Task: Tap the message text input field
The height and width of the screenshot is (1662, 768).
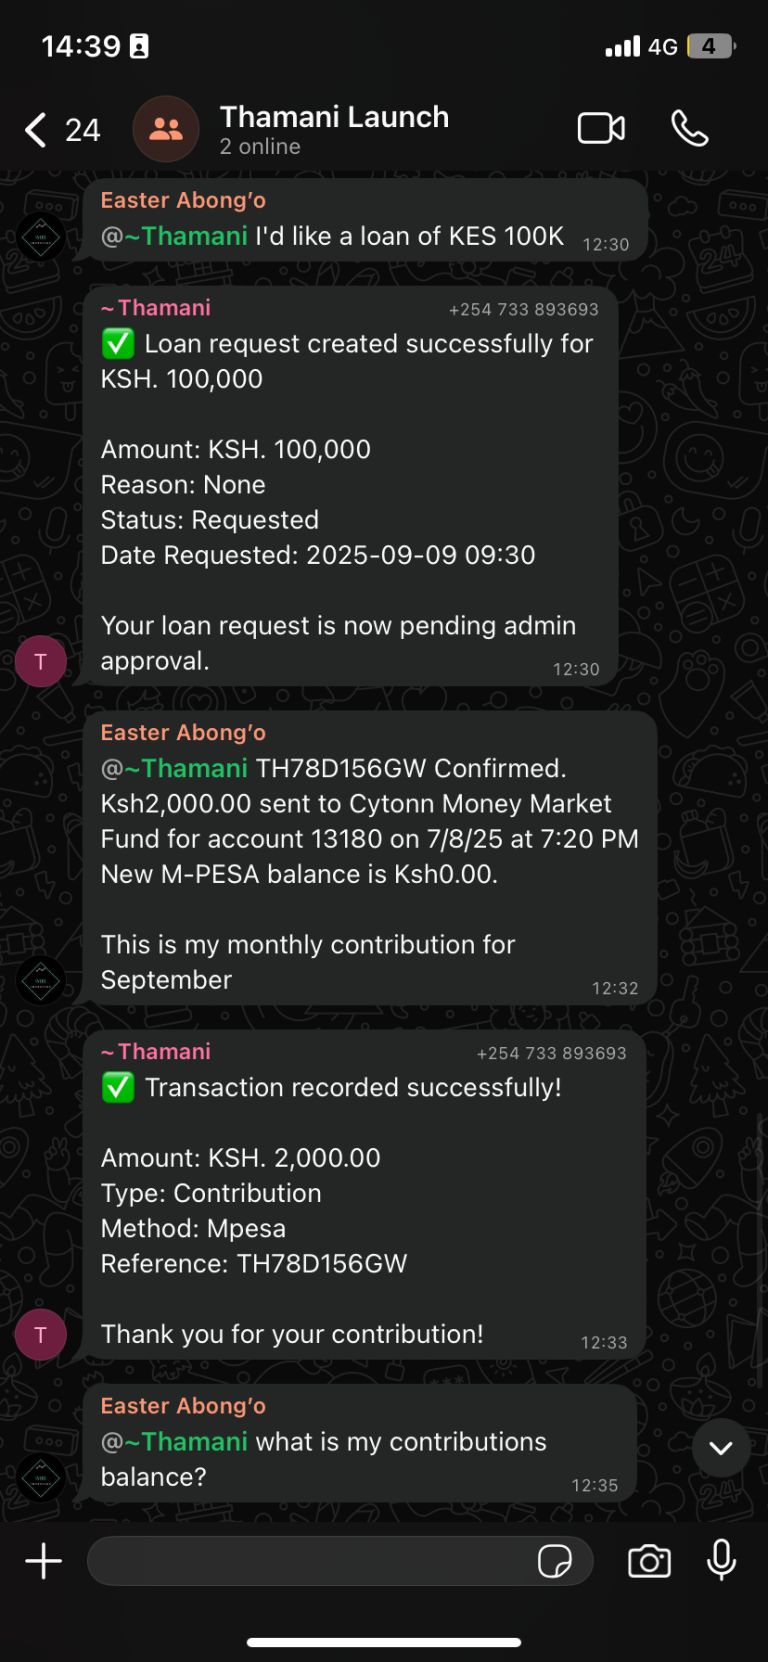Action: [310, 1561]
